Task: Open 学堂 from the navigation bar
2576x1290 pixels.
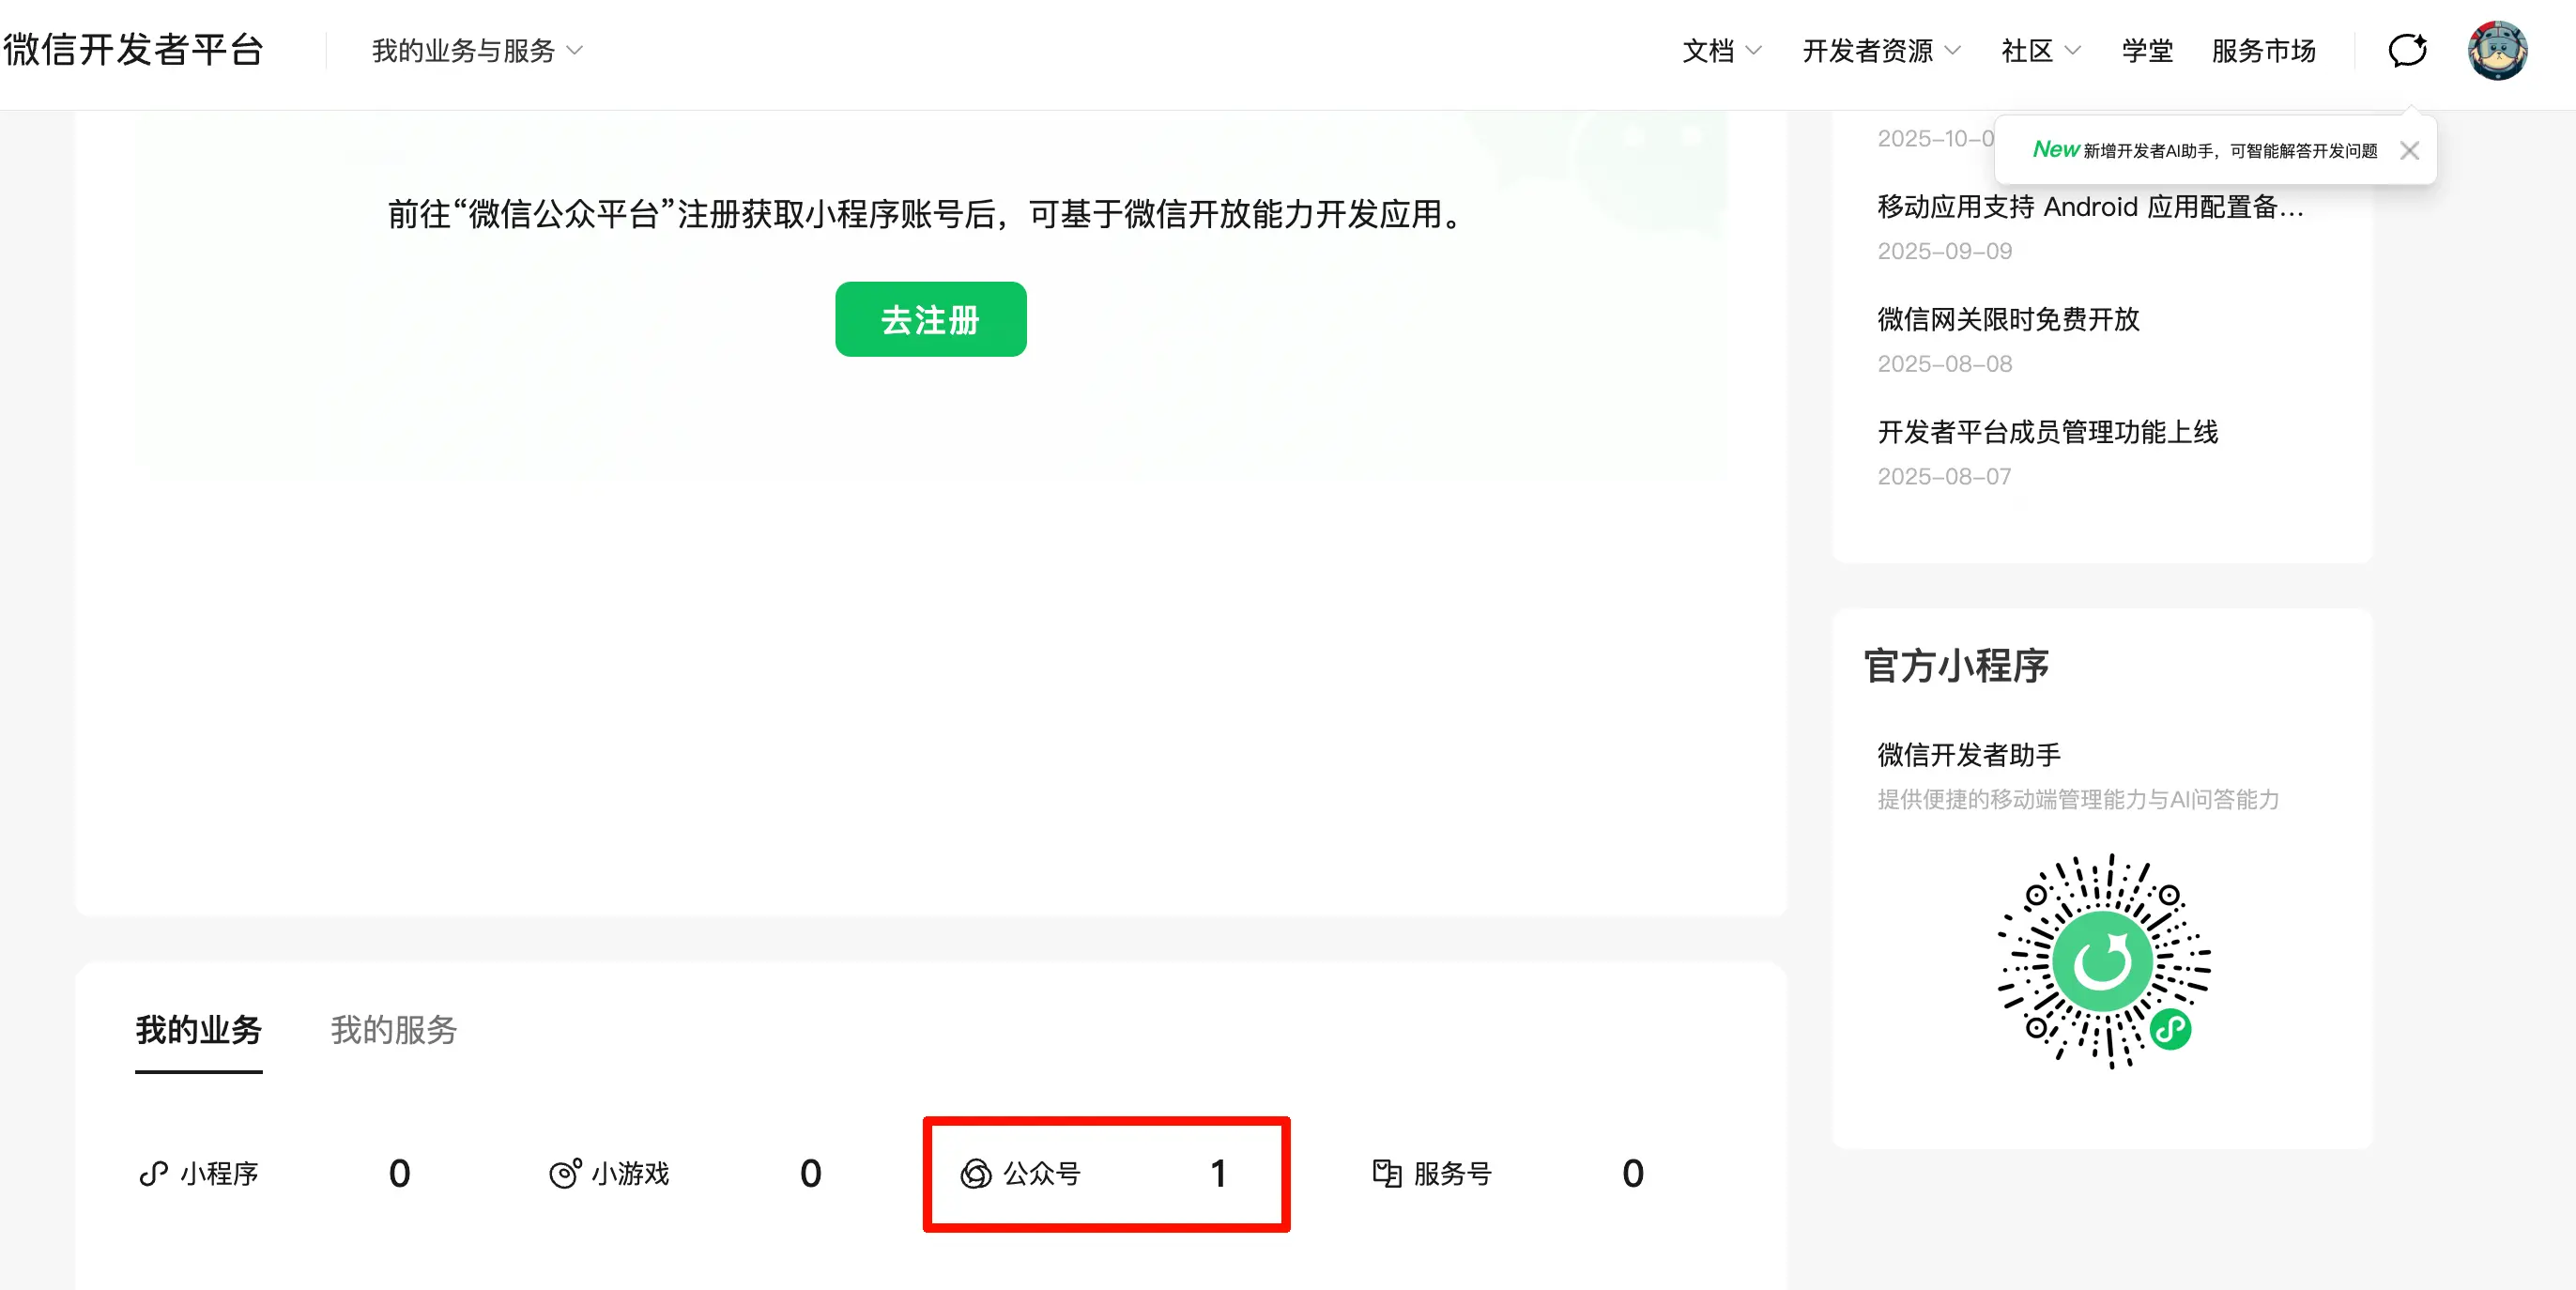Action: 2146,51
